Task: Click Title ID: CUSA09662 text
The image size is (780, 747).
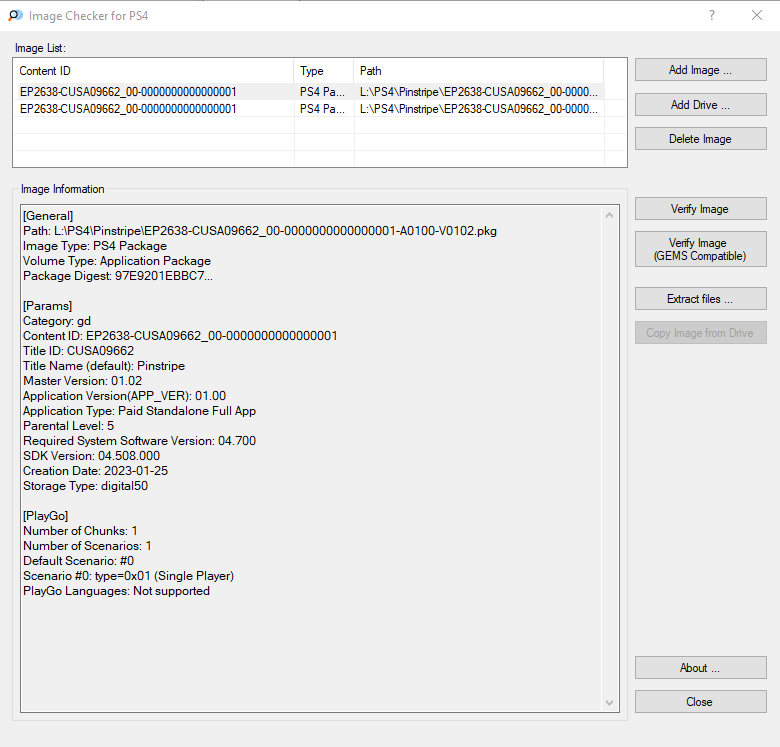Action: pos(79,351)
